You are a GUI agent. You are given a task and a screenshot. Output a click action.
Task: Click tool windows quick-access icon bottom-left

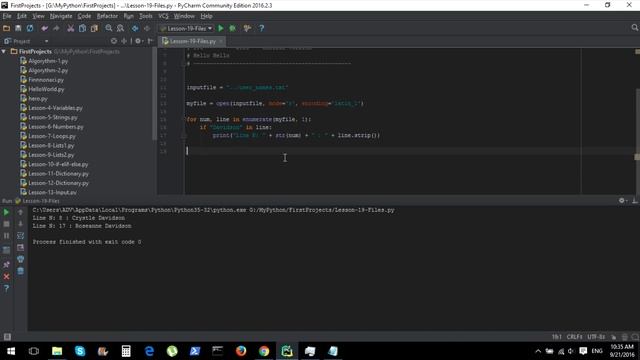pos(7,337)
